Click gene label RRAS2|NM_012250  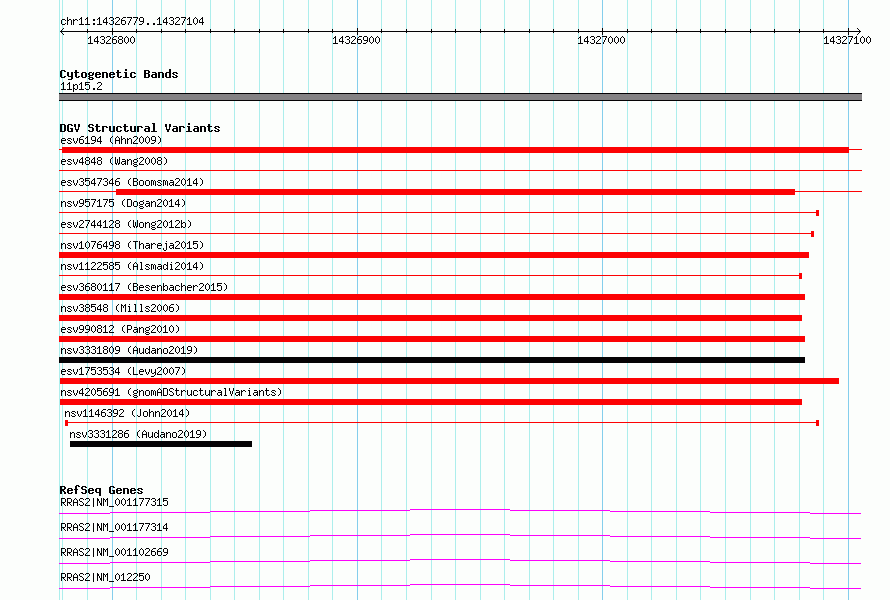tap(105, 577)
